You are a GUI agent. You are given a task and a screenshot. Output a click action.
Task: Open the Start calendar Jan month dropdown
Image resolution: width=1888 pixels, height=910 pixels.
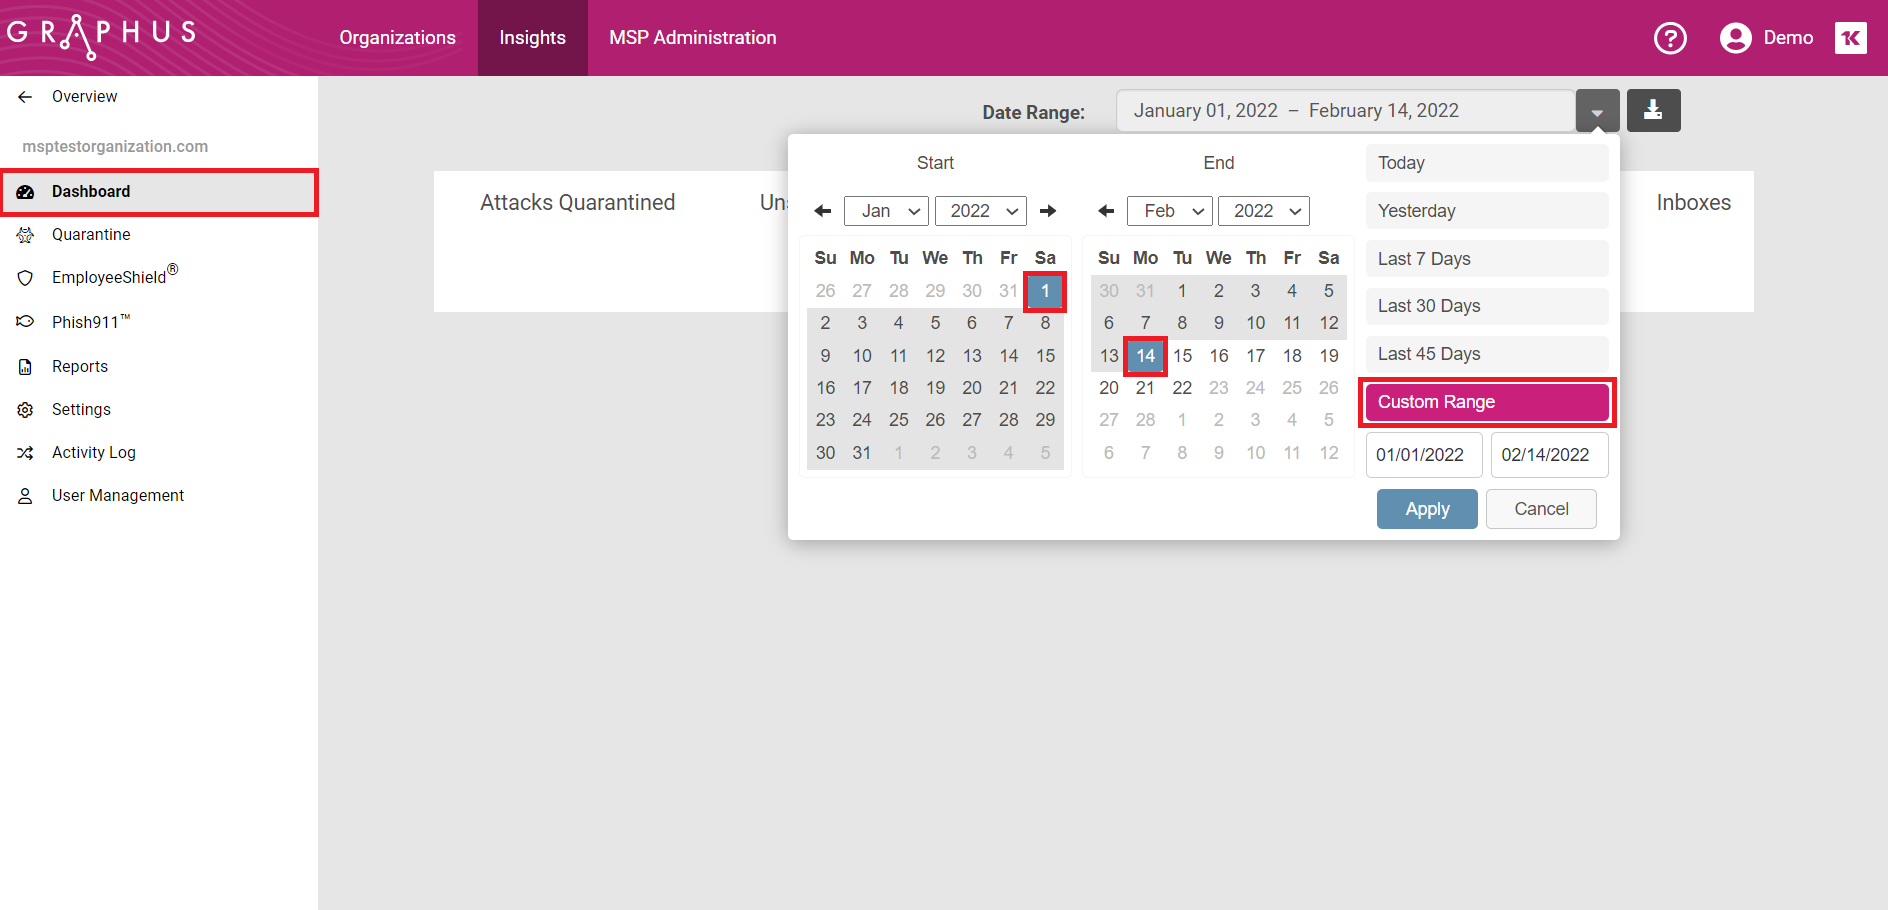tap(887, 211)
